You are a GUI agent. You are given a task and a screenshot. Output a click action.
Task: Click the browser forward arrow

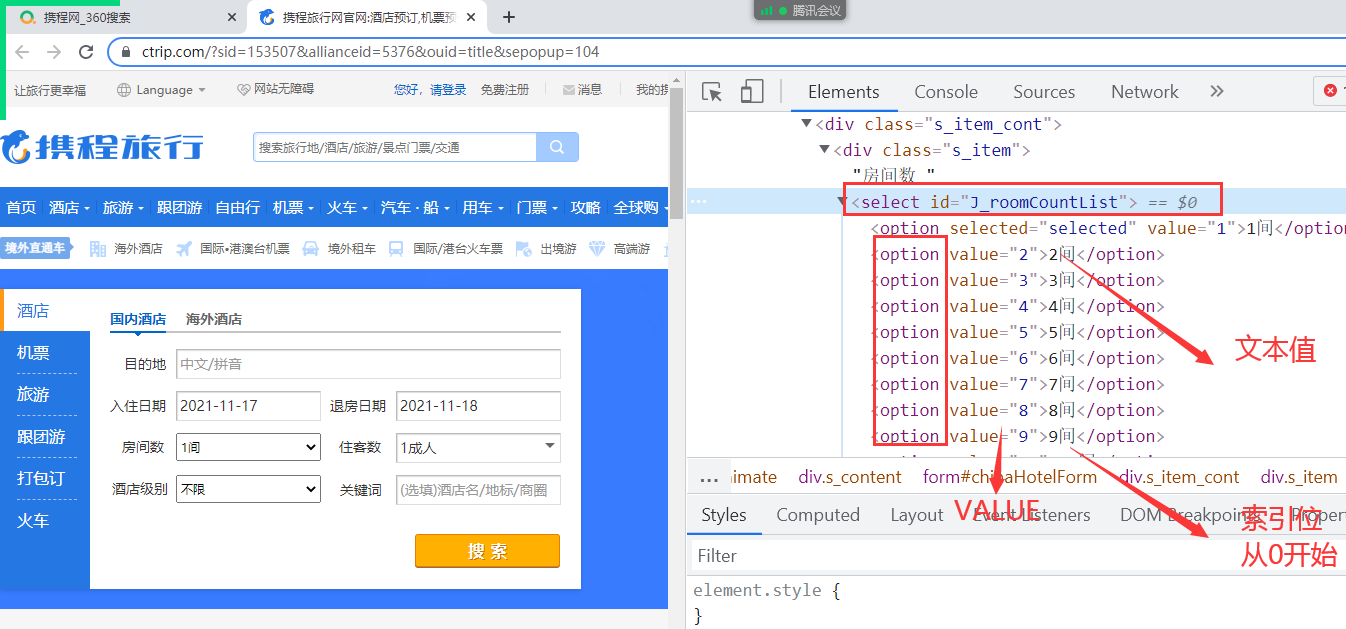54,52
